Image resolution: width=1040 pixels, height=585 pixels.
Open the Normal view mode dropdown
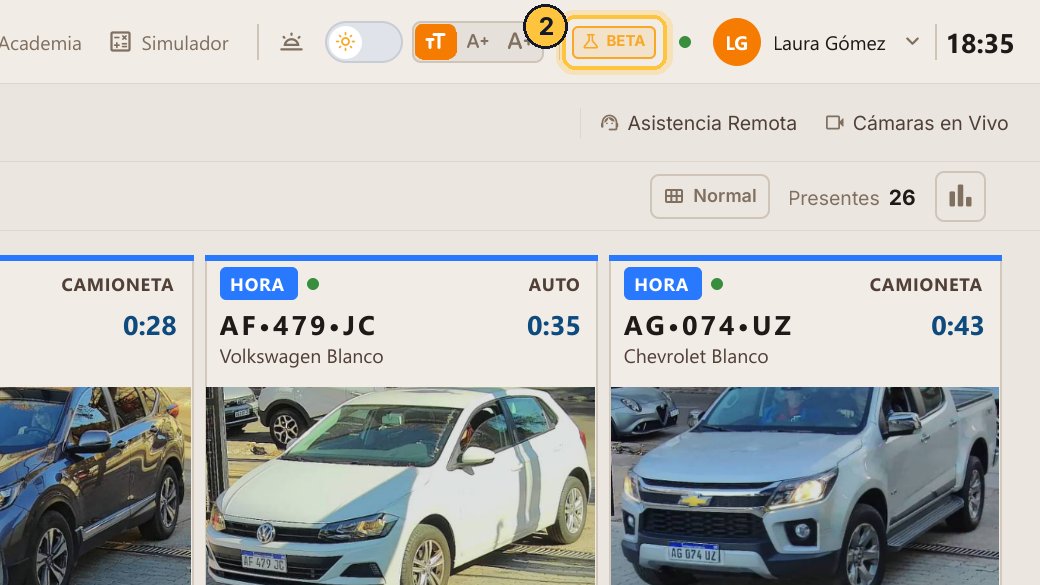(710, 196)
